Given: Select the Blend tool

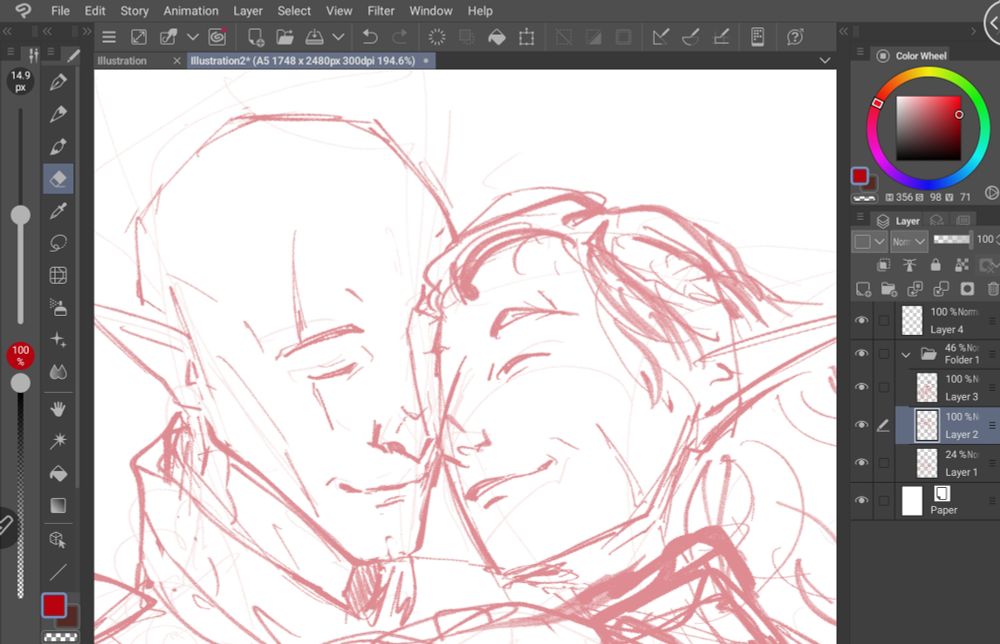Looking at the screenshot, I should tap(58, 372).
